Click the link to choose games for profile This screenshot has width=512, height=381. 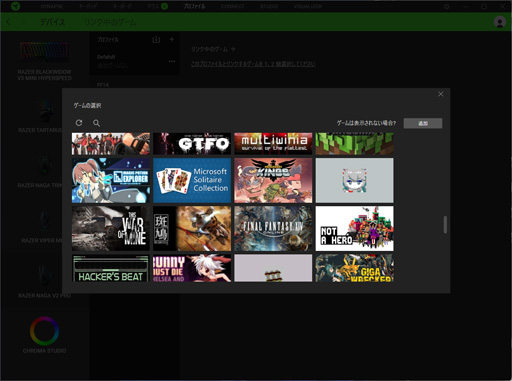tap(253, 64)
